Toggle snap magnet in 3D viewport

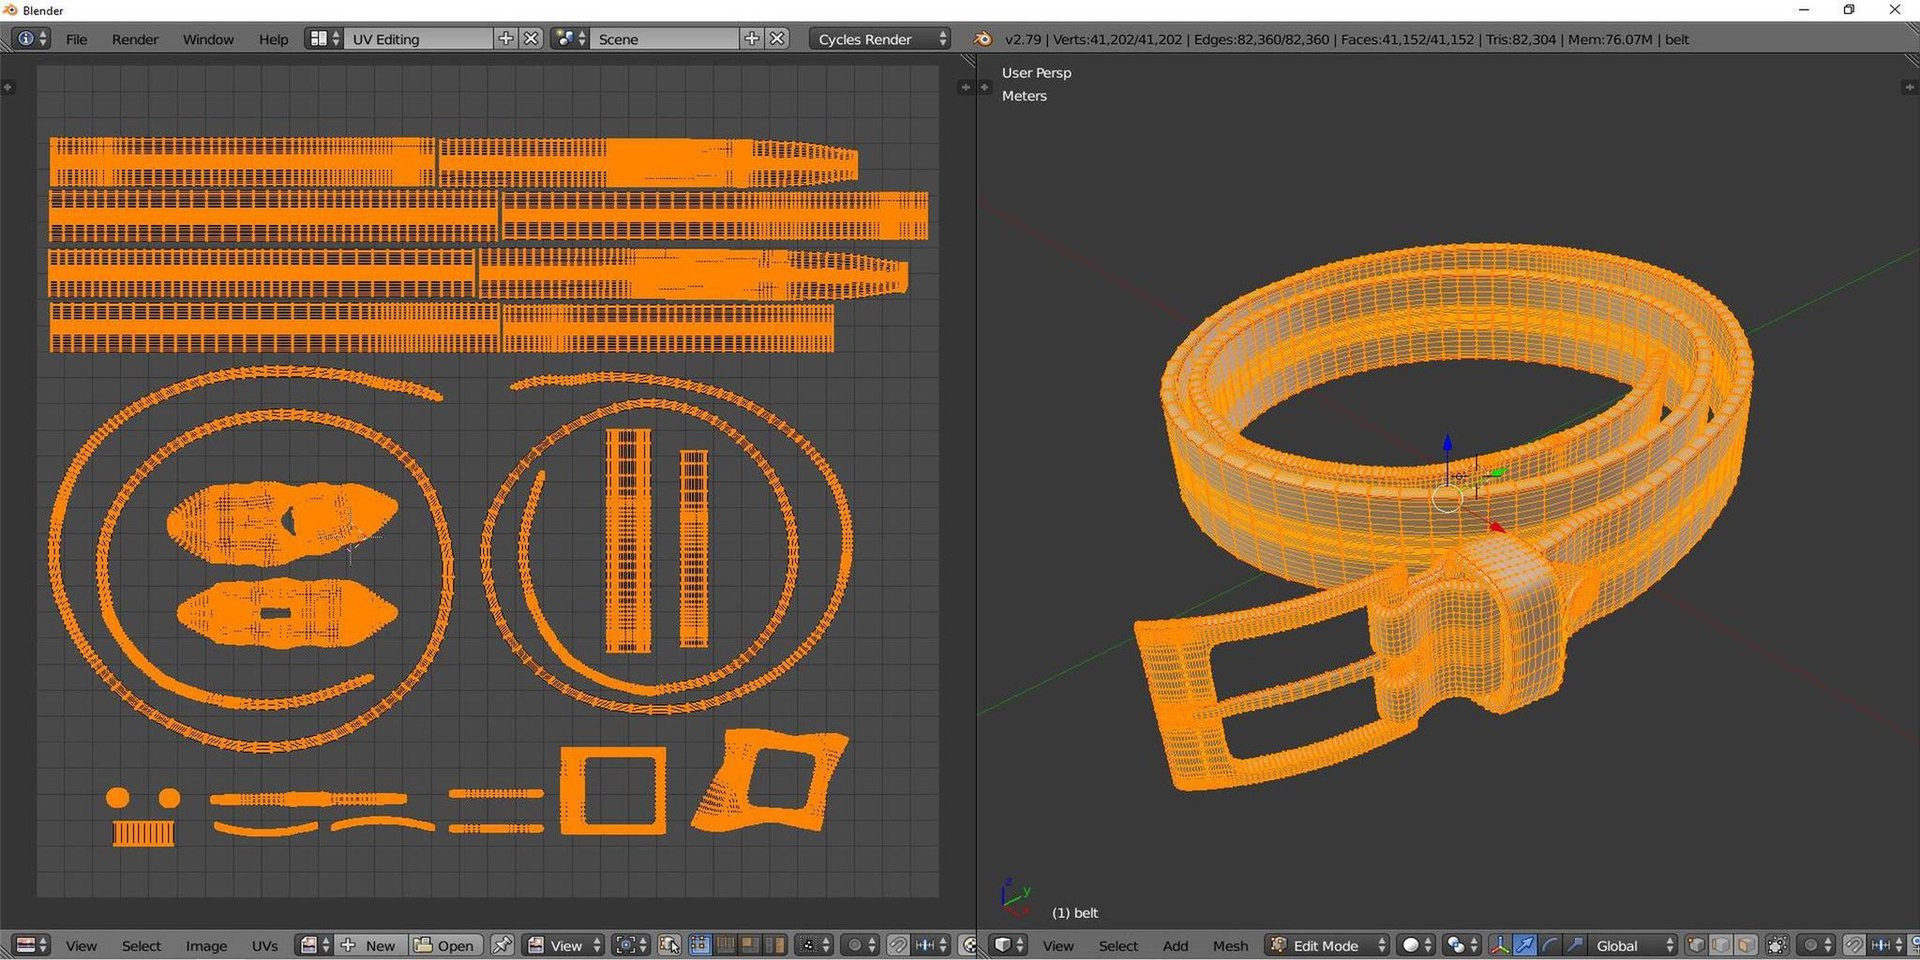1854,945
